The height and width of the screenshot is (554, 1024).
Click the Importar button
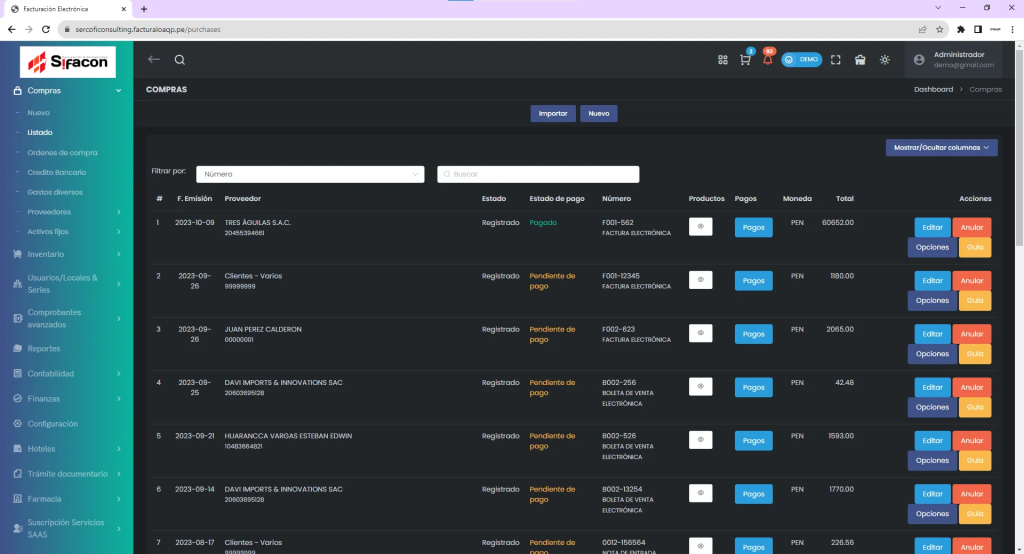[x=553, y=114]
